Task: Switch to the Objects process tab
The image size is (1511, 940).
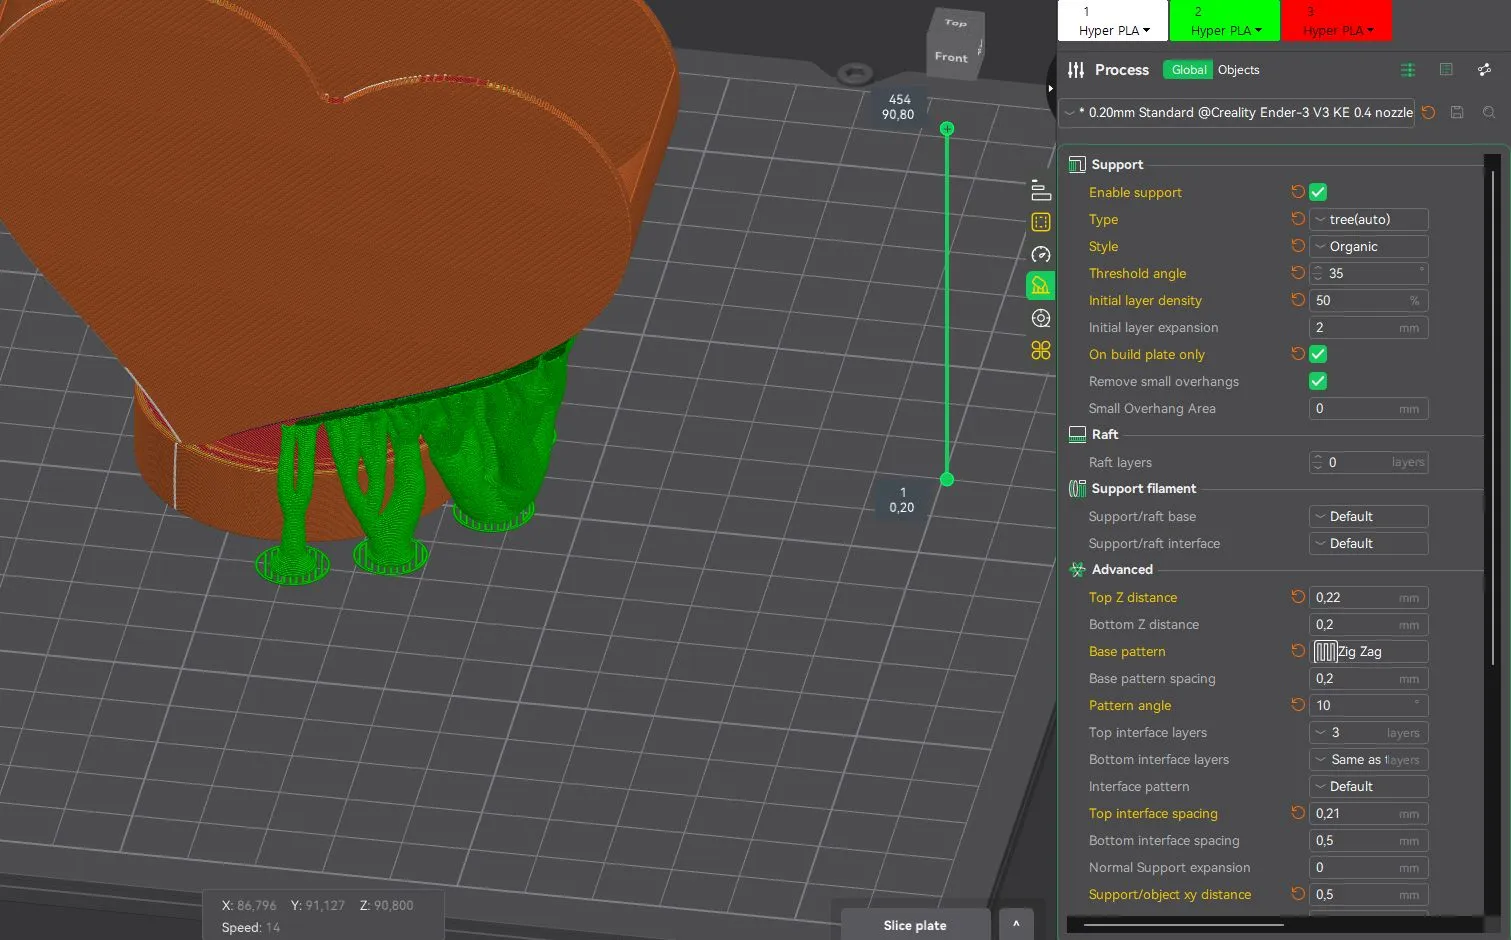Action: coord(1238,70)
